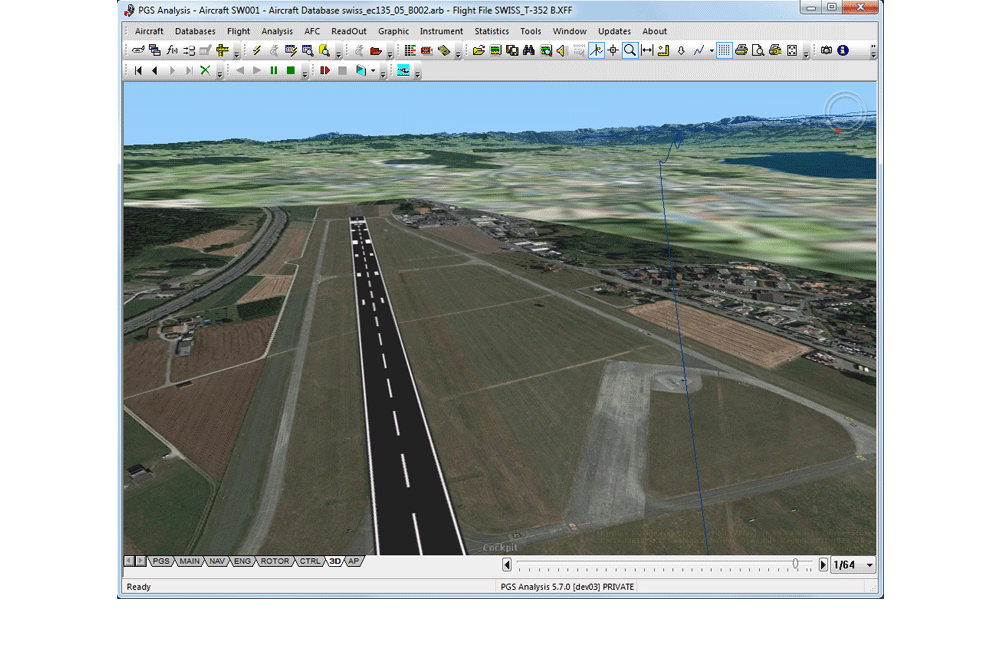Image resolution: width=1000 pixels, height=650 pixels.
Task: Click the speaker audio icon
Action: click(561, 50)
